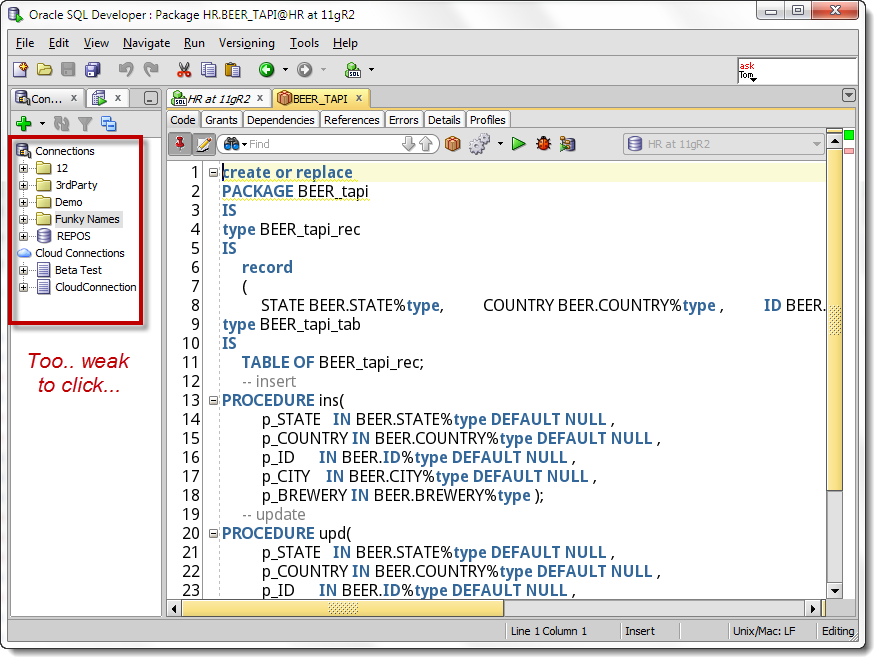
Task: Click the gray Forward navigation icon
Action: coord(305,70)
